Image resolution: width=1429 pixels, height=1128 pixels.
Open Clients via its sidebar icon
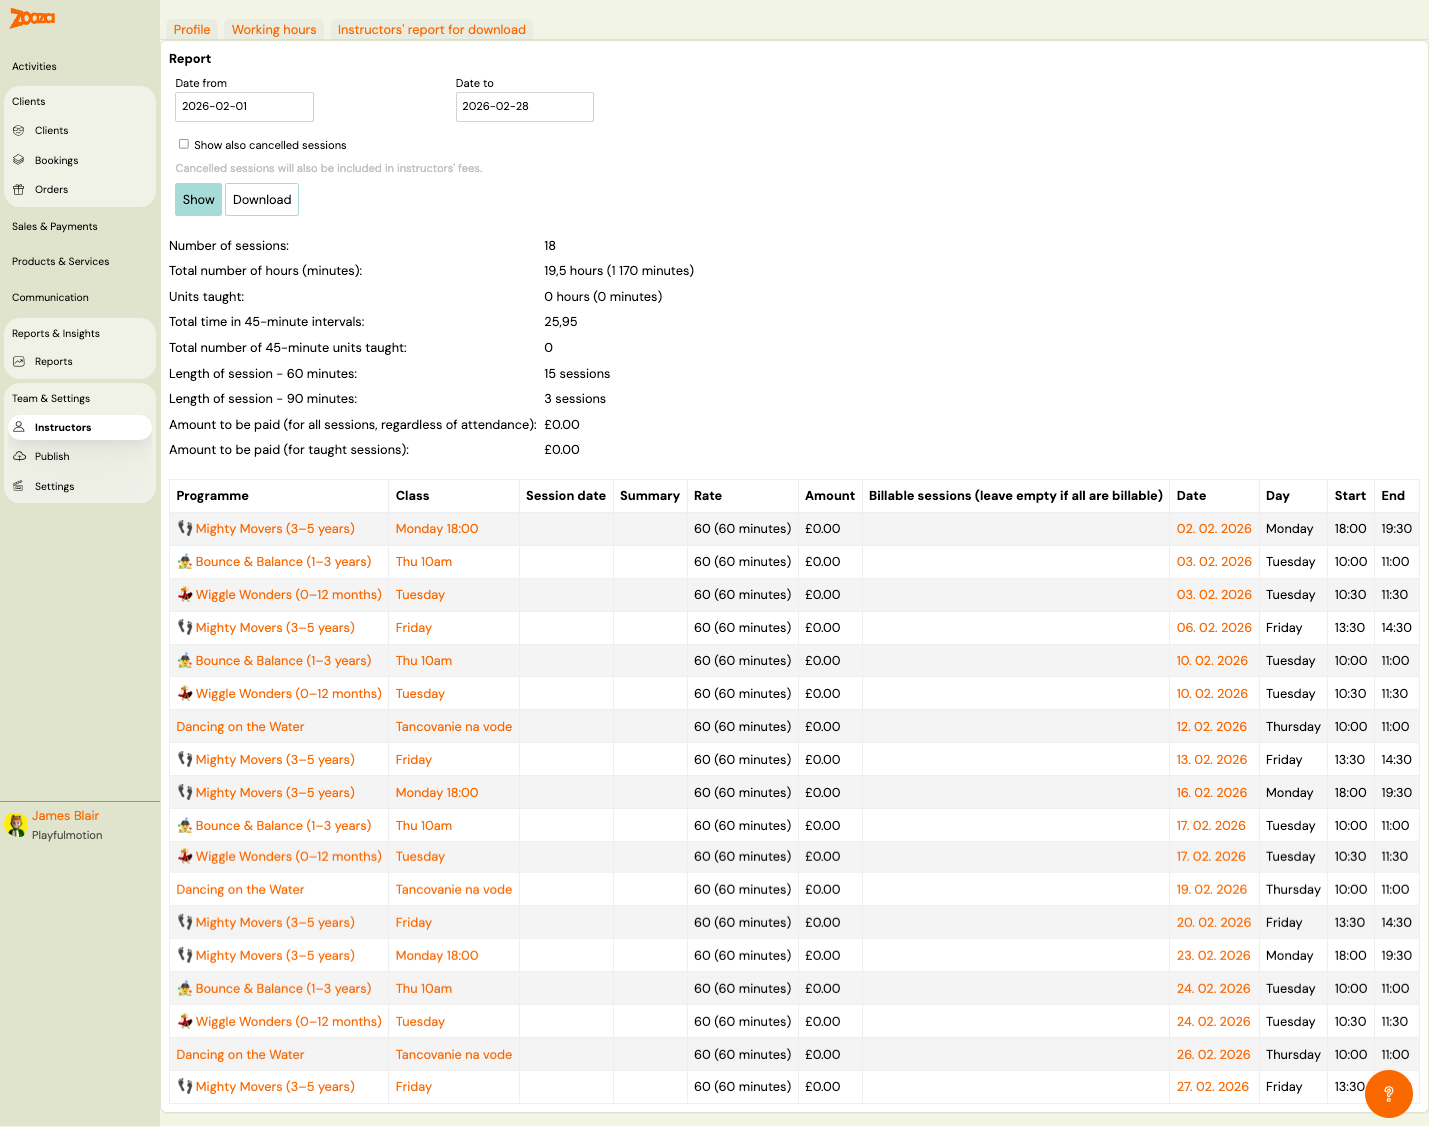pos(19,131)
